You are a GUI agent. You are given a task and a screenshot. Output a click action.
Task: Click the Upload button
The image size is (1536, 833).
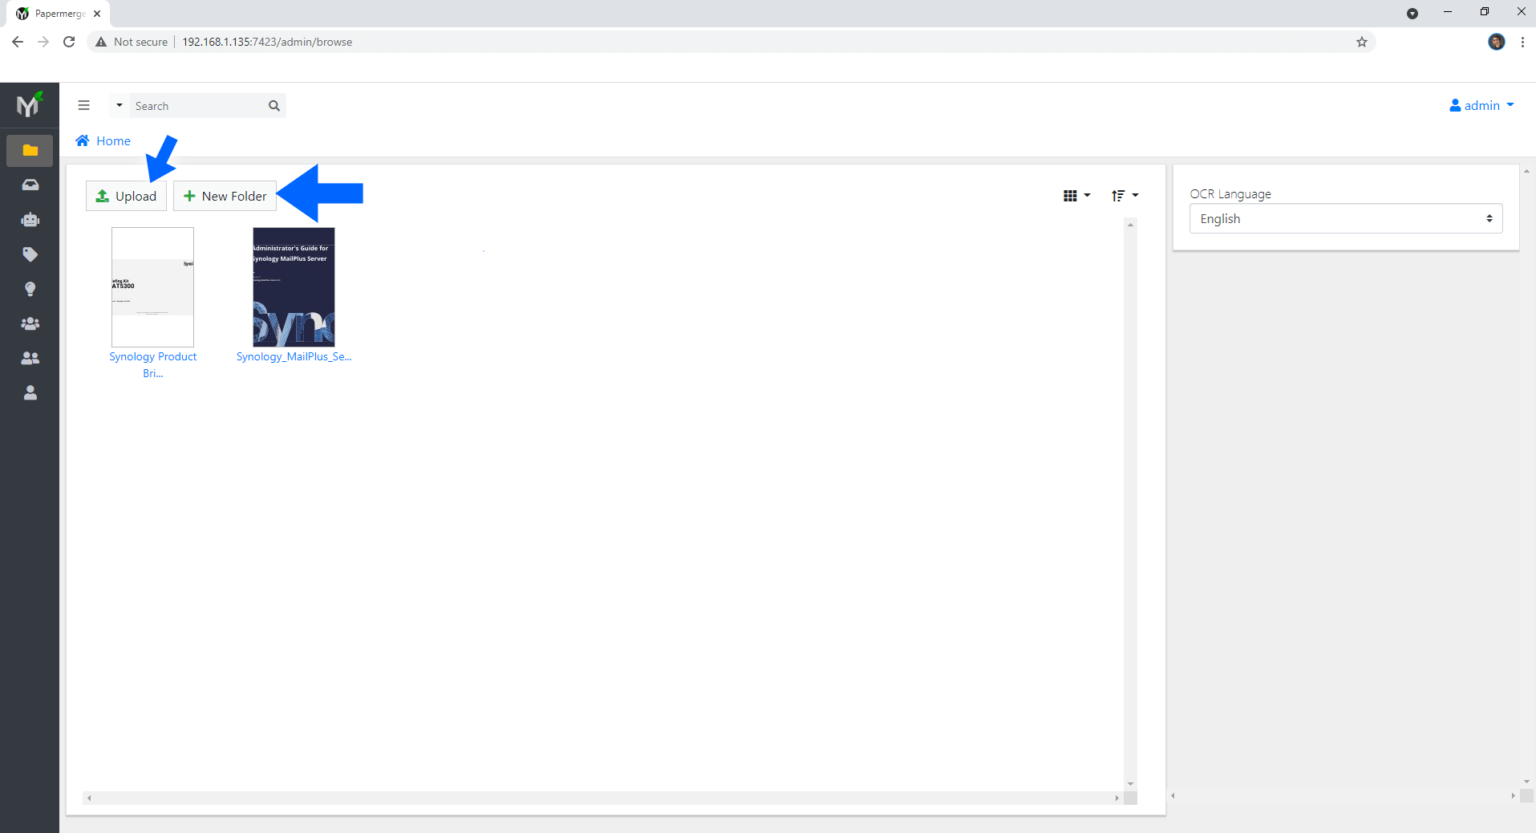(x=126, y=196)
